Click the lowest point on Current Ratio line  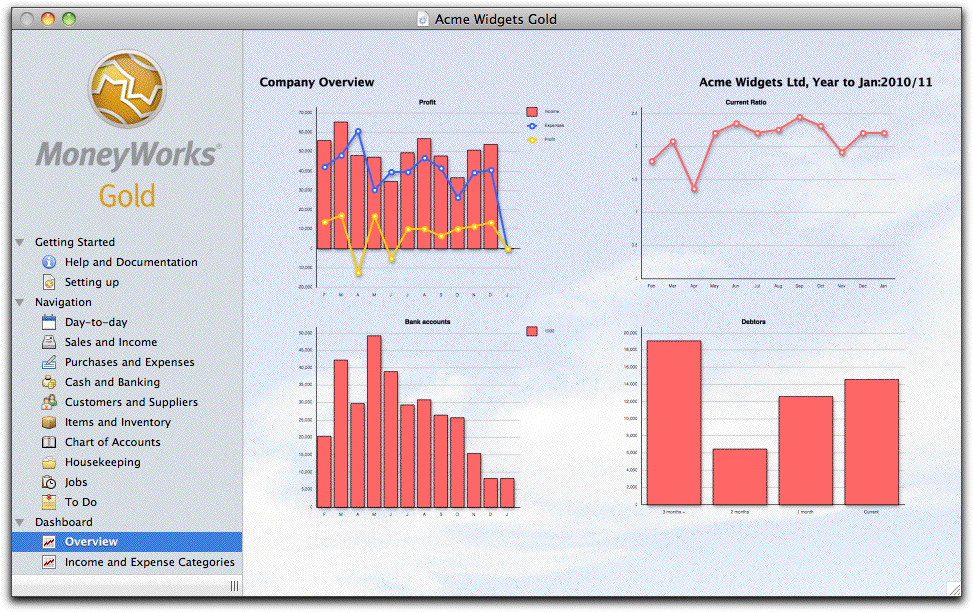pyautogui.click(x=694, y=189)
